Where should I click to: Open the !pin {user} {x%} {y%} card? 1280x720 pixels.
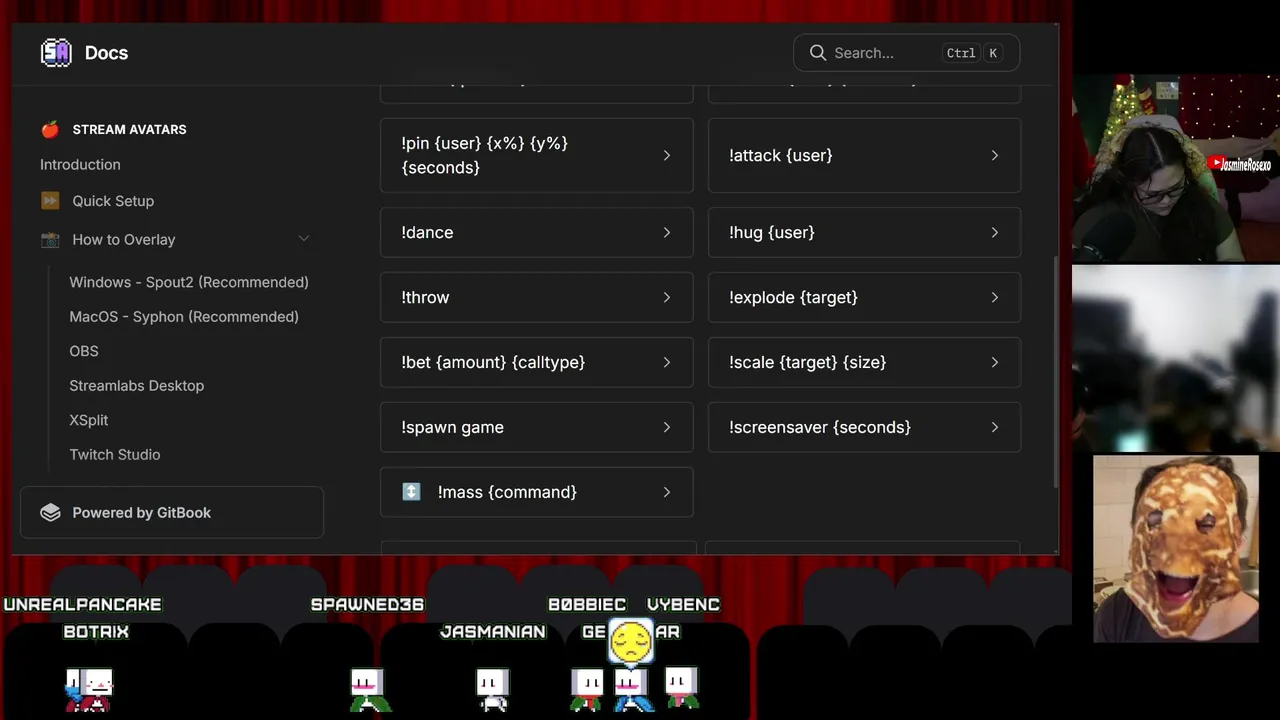click(537, 155)
